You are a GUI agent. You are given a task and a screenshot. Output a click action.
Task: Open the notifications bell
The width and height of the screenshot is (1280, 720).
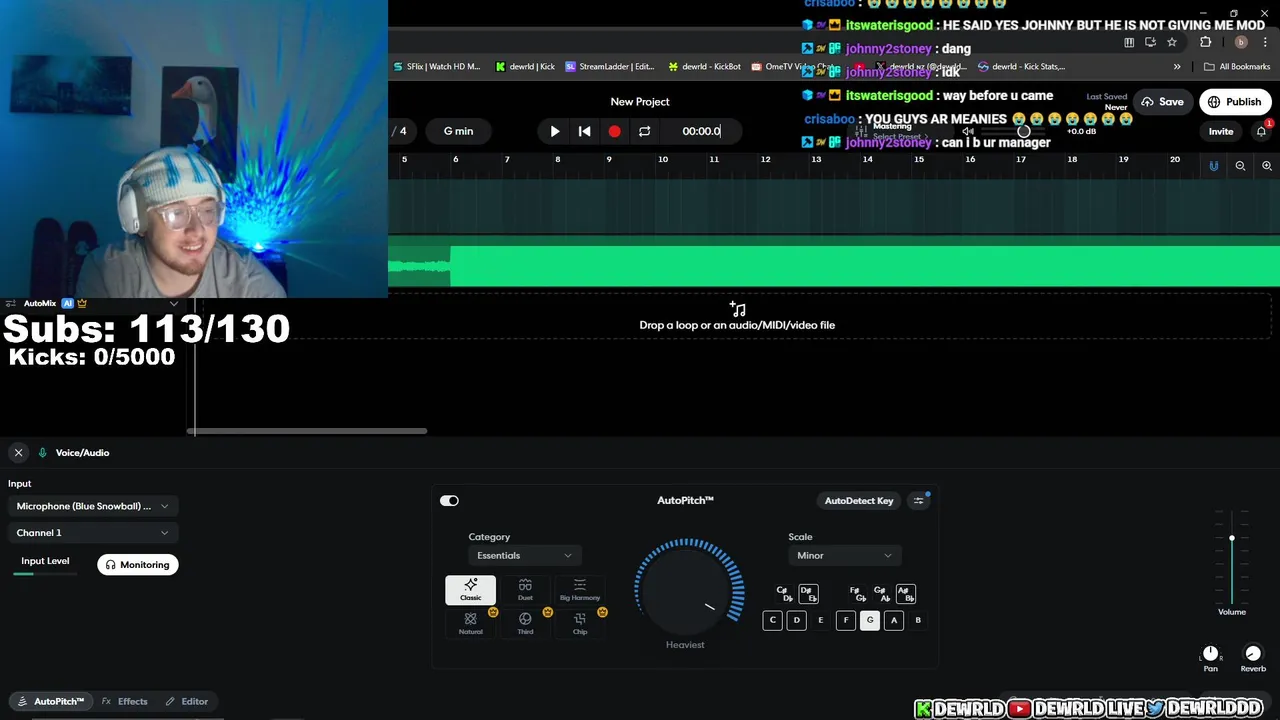pyautogui.click(x=1261, y=131)
